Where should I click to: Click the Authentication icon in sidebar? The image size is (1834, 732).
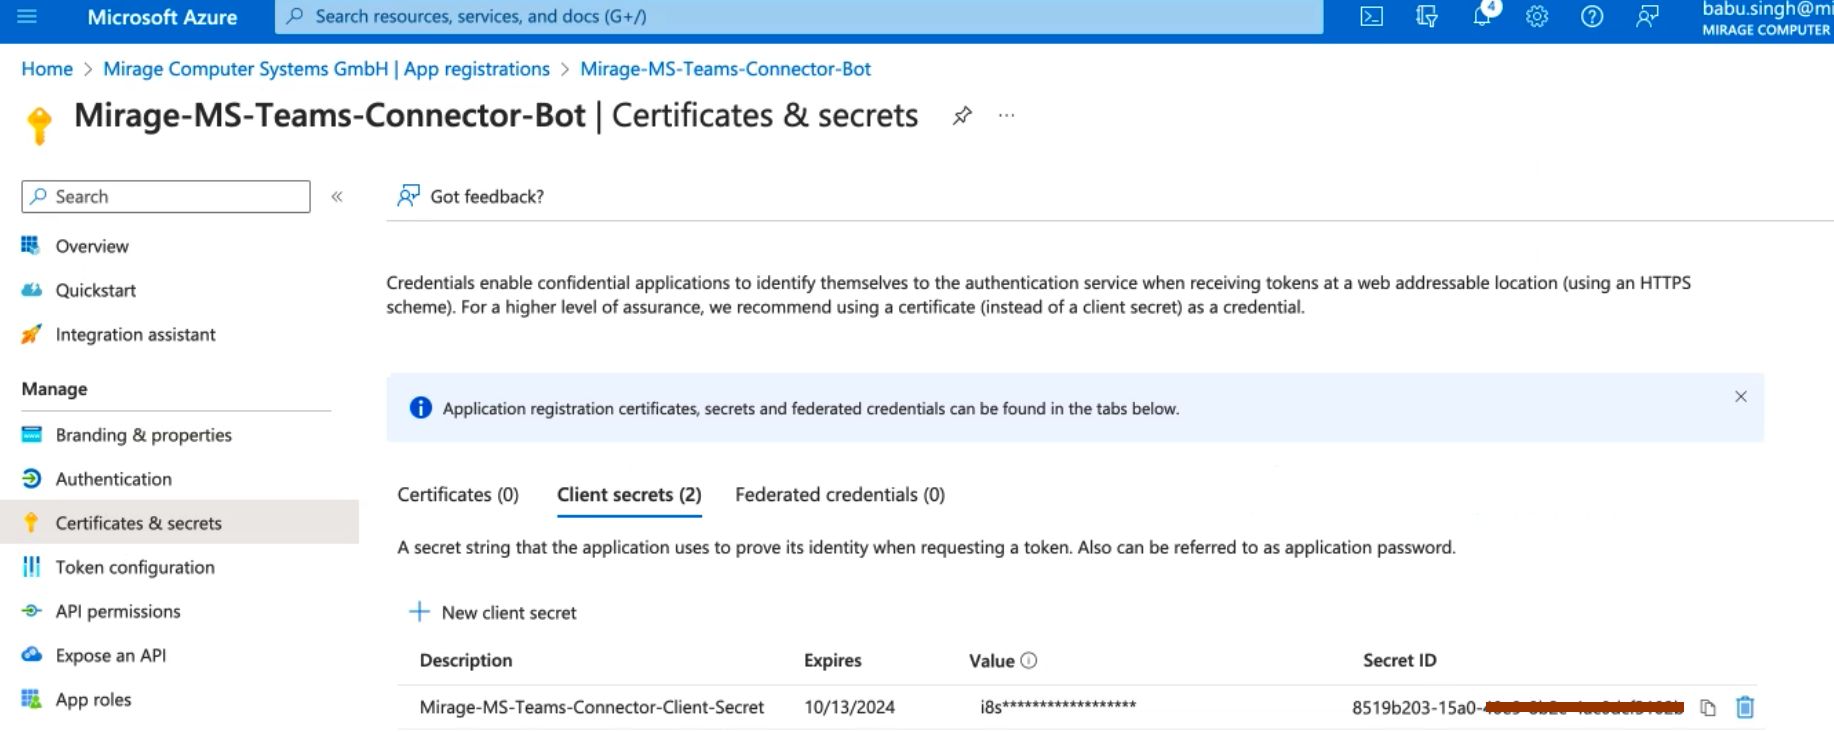click(31, 479)
